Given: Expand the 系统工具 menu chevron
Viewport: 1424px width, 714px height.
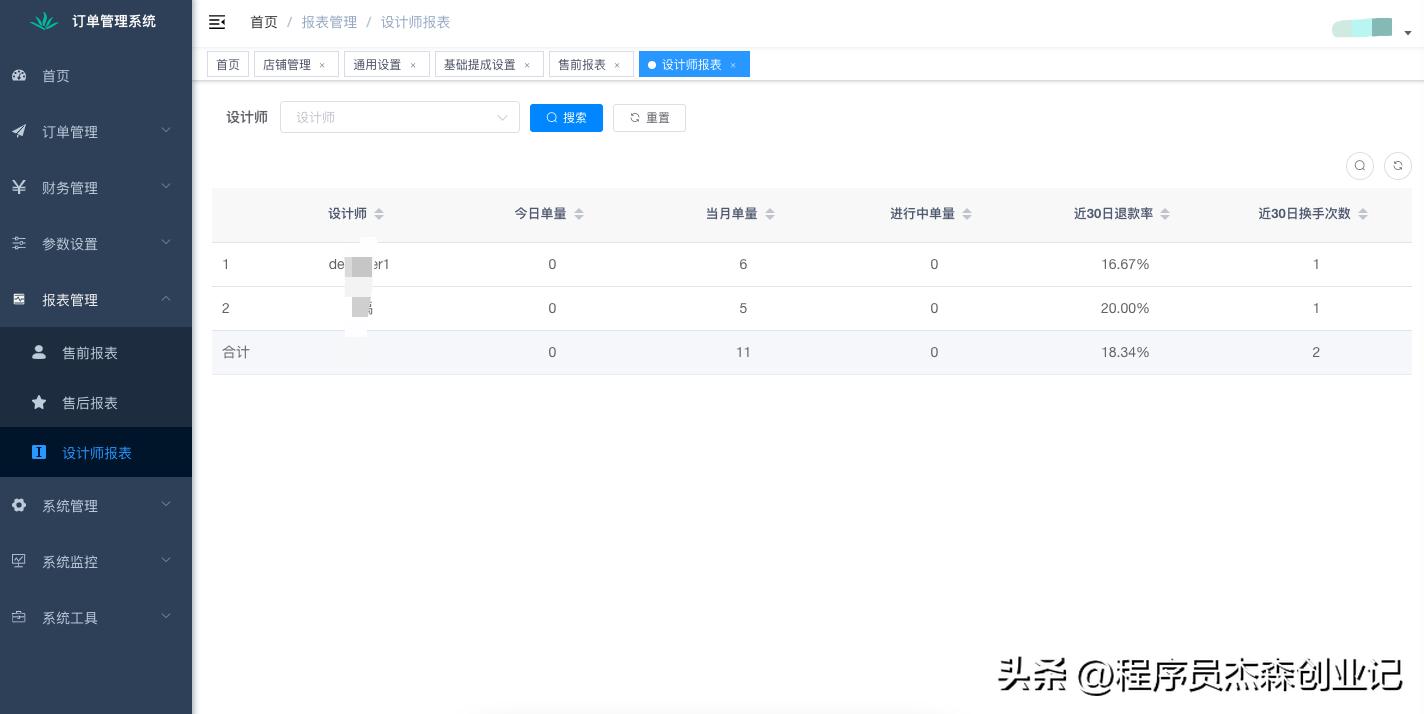Looking at the screenshot, I should click(x=166, y=618).
